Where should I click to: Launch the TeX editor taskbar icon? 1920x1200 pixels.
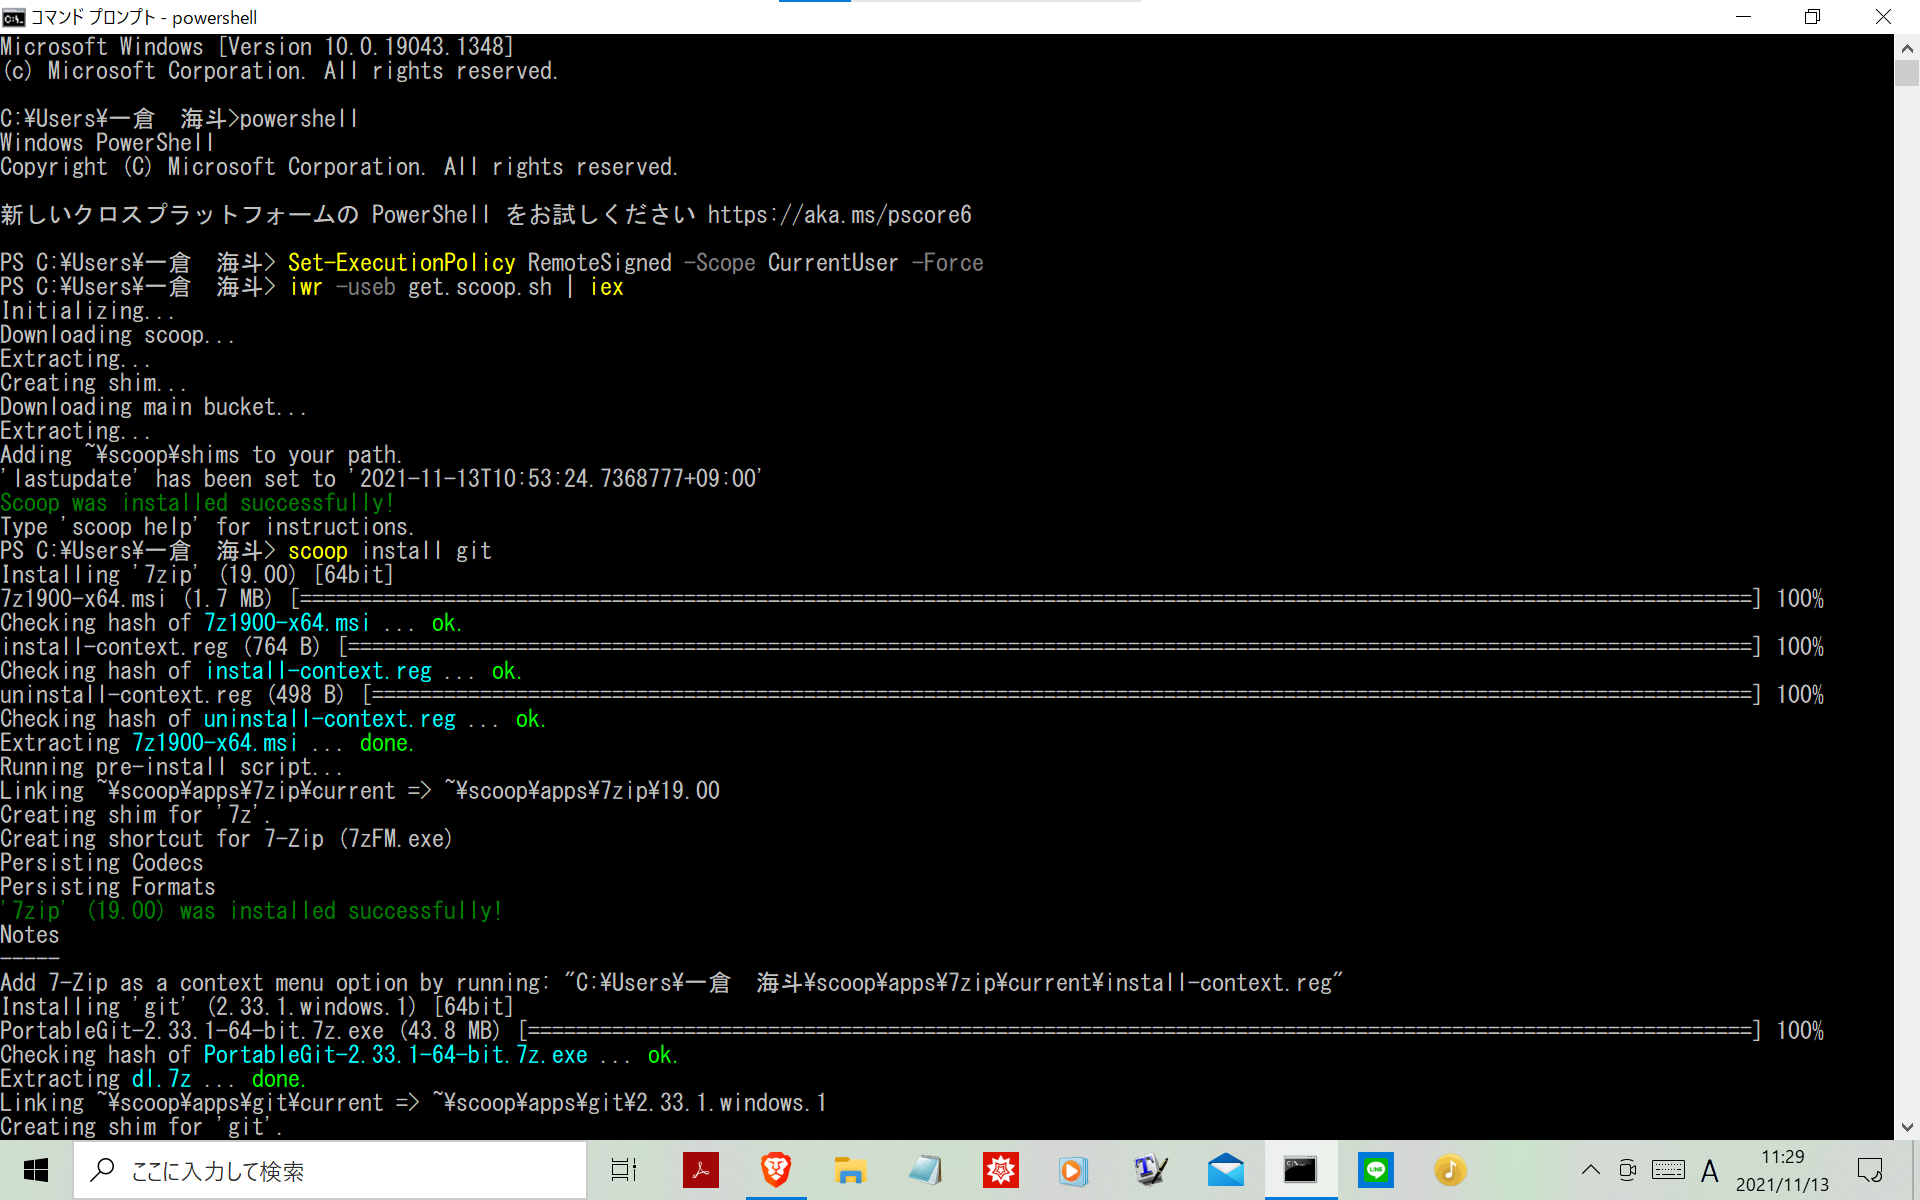point(1150,1170)
